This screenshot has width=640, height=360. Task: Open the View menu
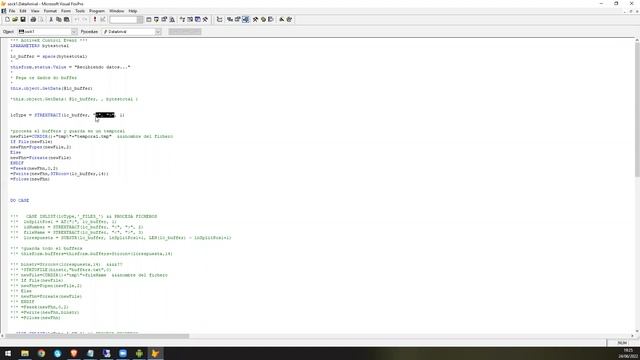click(35, 11)
